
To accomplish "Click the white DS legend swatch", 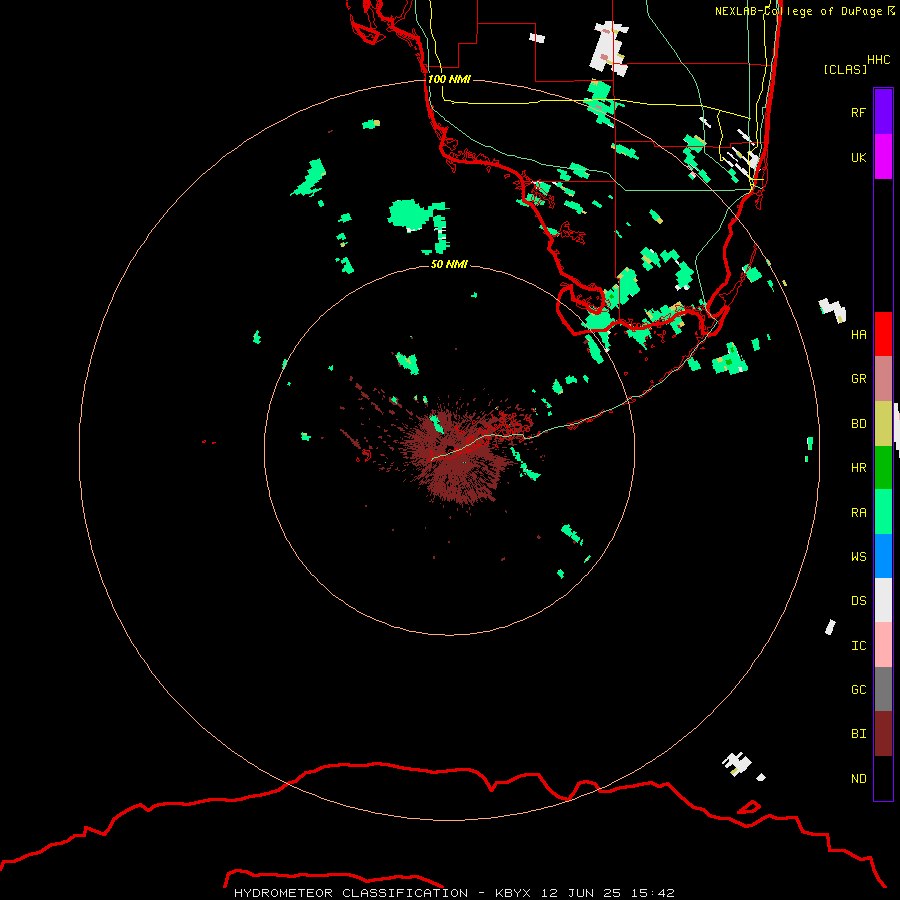I will (x=883, y=600).
